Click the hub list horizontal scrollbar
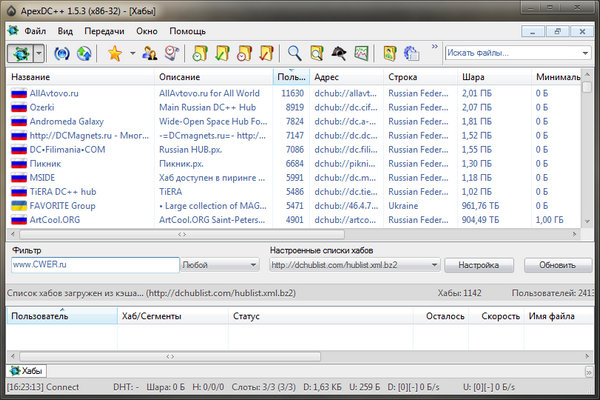 180,233
